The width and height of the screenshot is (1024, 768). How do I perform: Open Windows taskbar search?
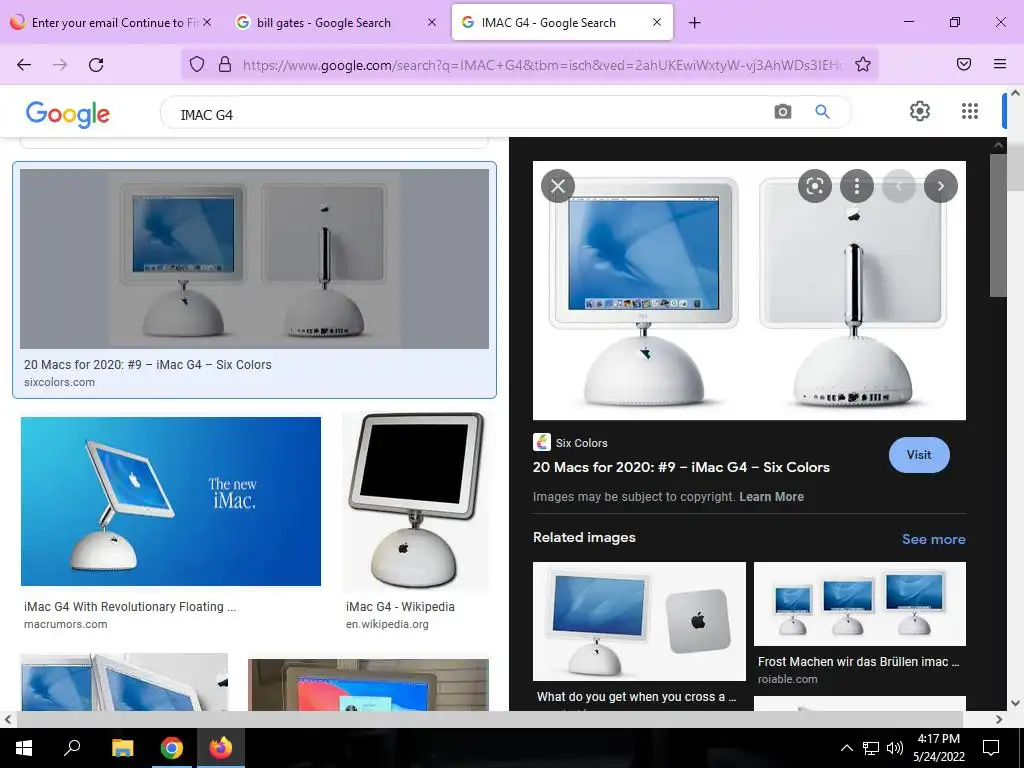click(x=72, y=748)
